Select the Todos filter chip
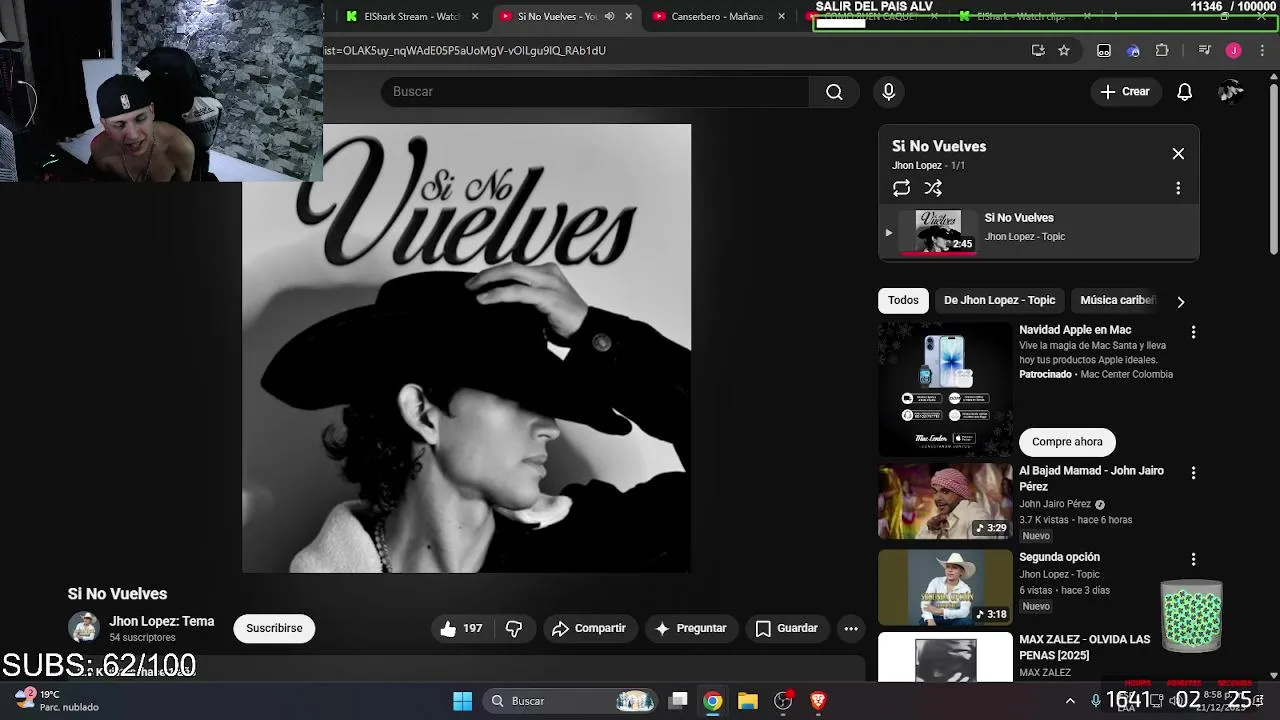 903,300
